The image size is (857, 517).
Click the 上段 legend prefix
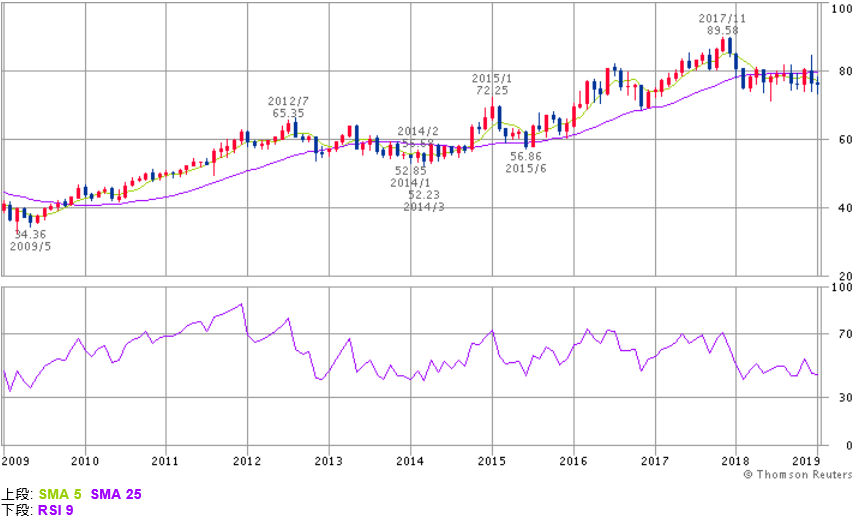coord(17,494)
